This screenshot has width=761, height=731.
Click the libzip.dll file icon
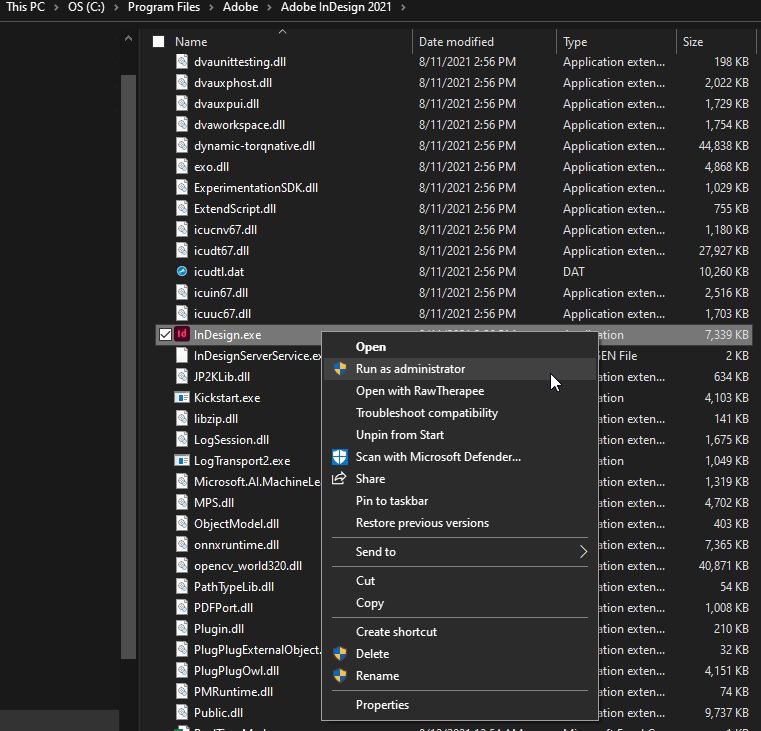coord(182,418)
